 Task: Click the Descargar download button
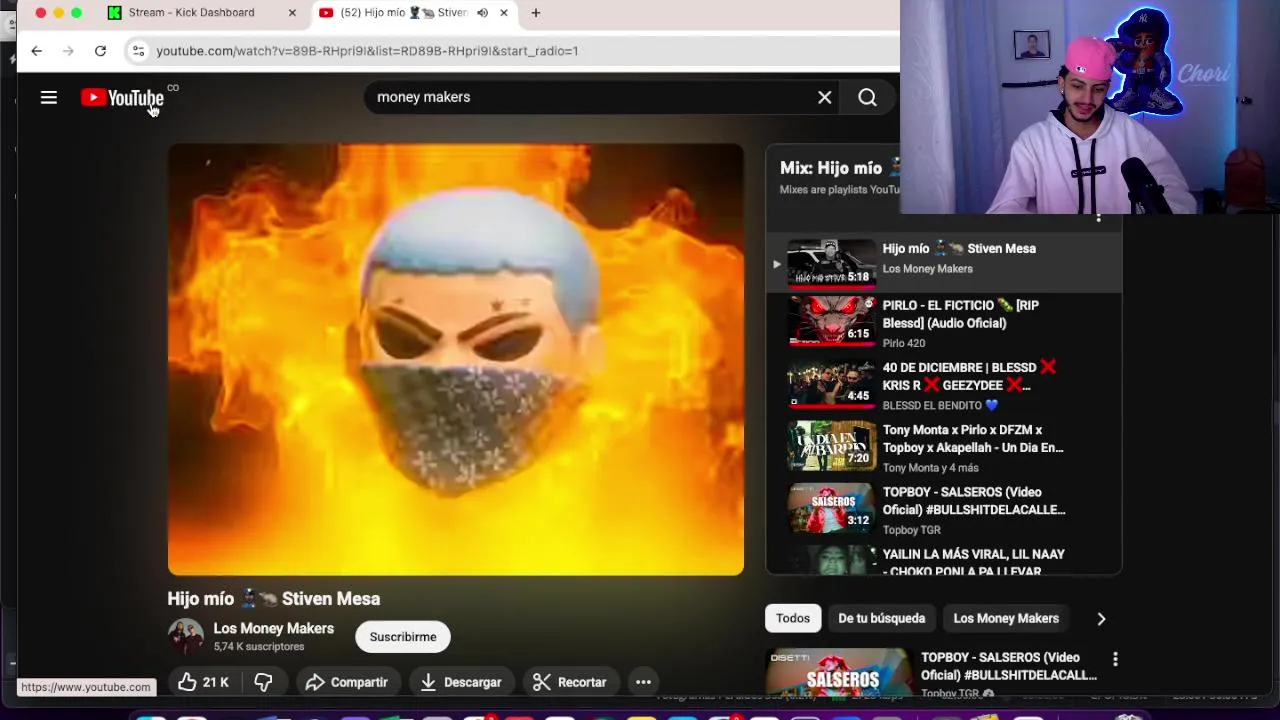pyautogui.click(x=460, y=682)
